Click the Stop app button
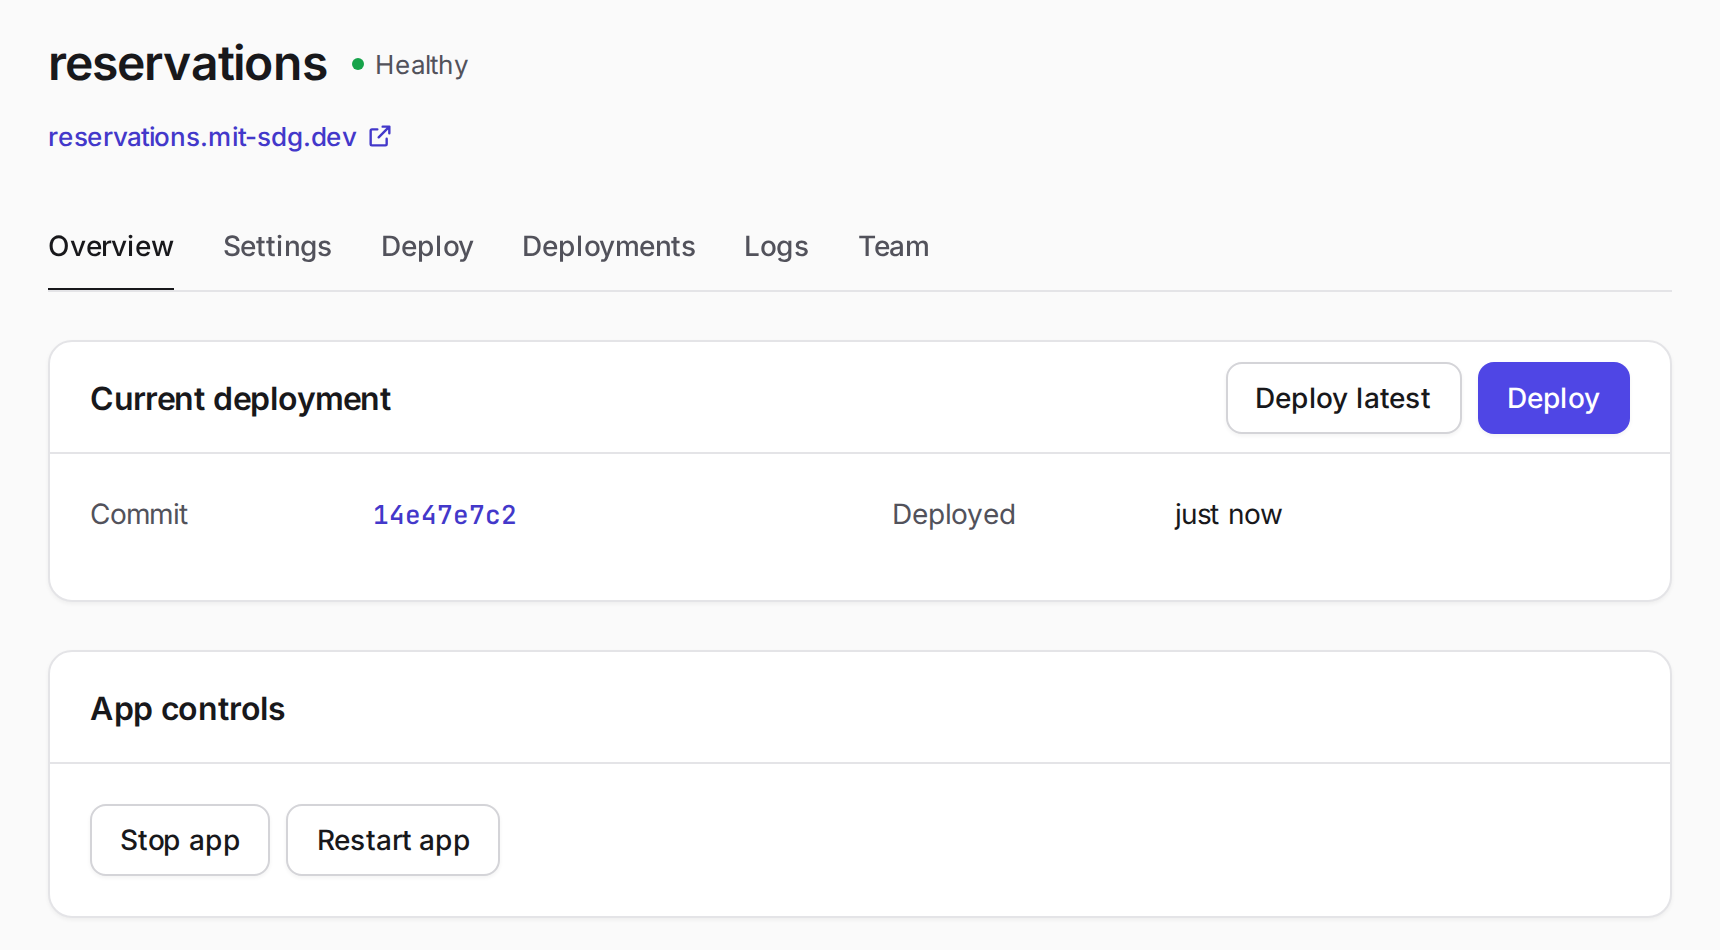This screenshot has width=1720, height=950. coord(180,840)
